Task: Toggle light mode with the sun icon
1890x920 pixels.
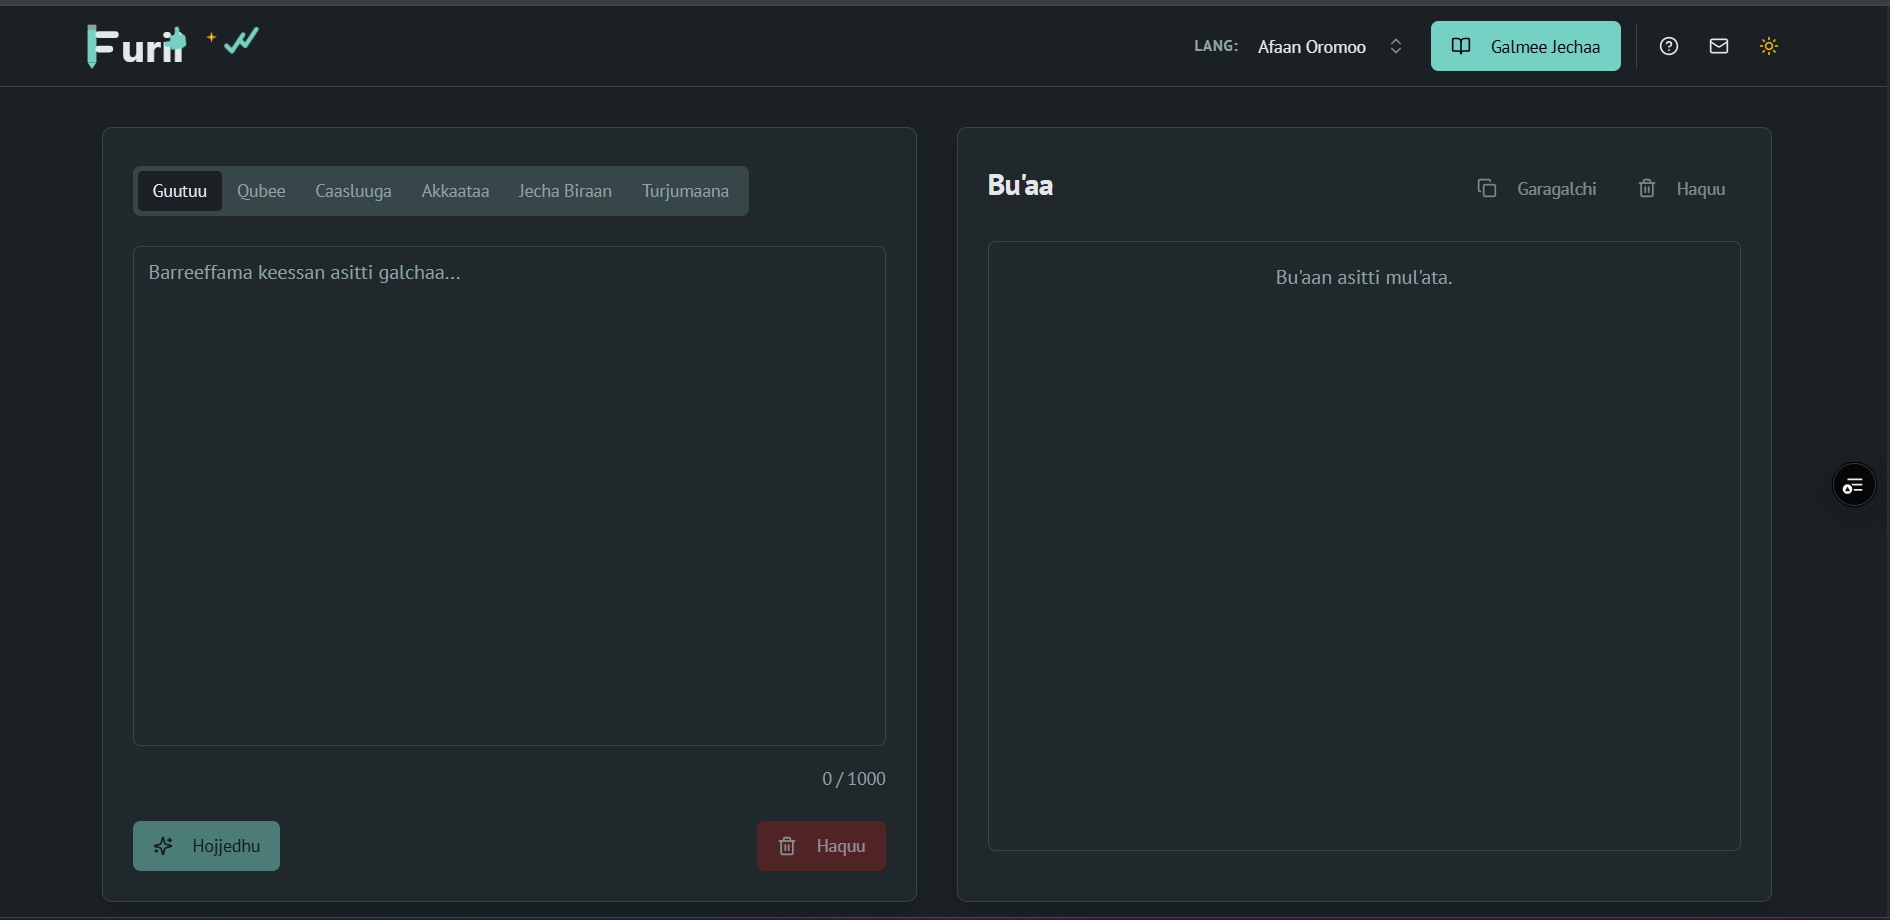Action: point(1768,46)
